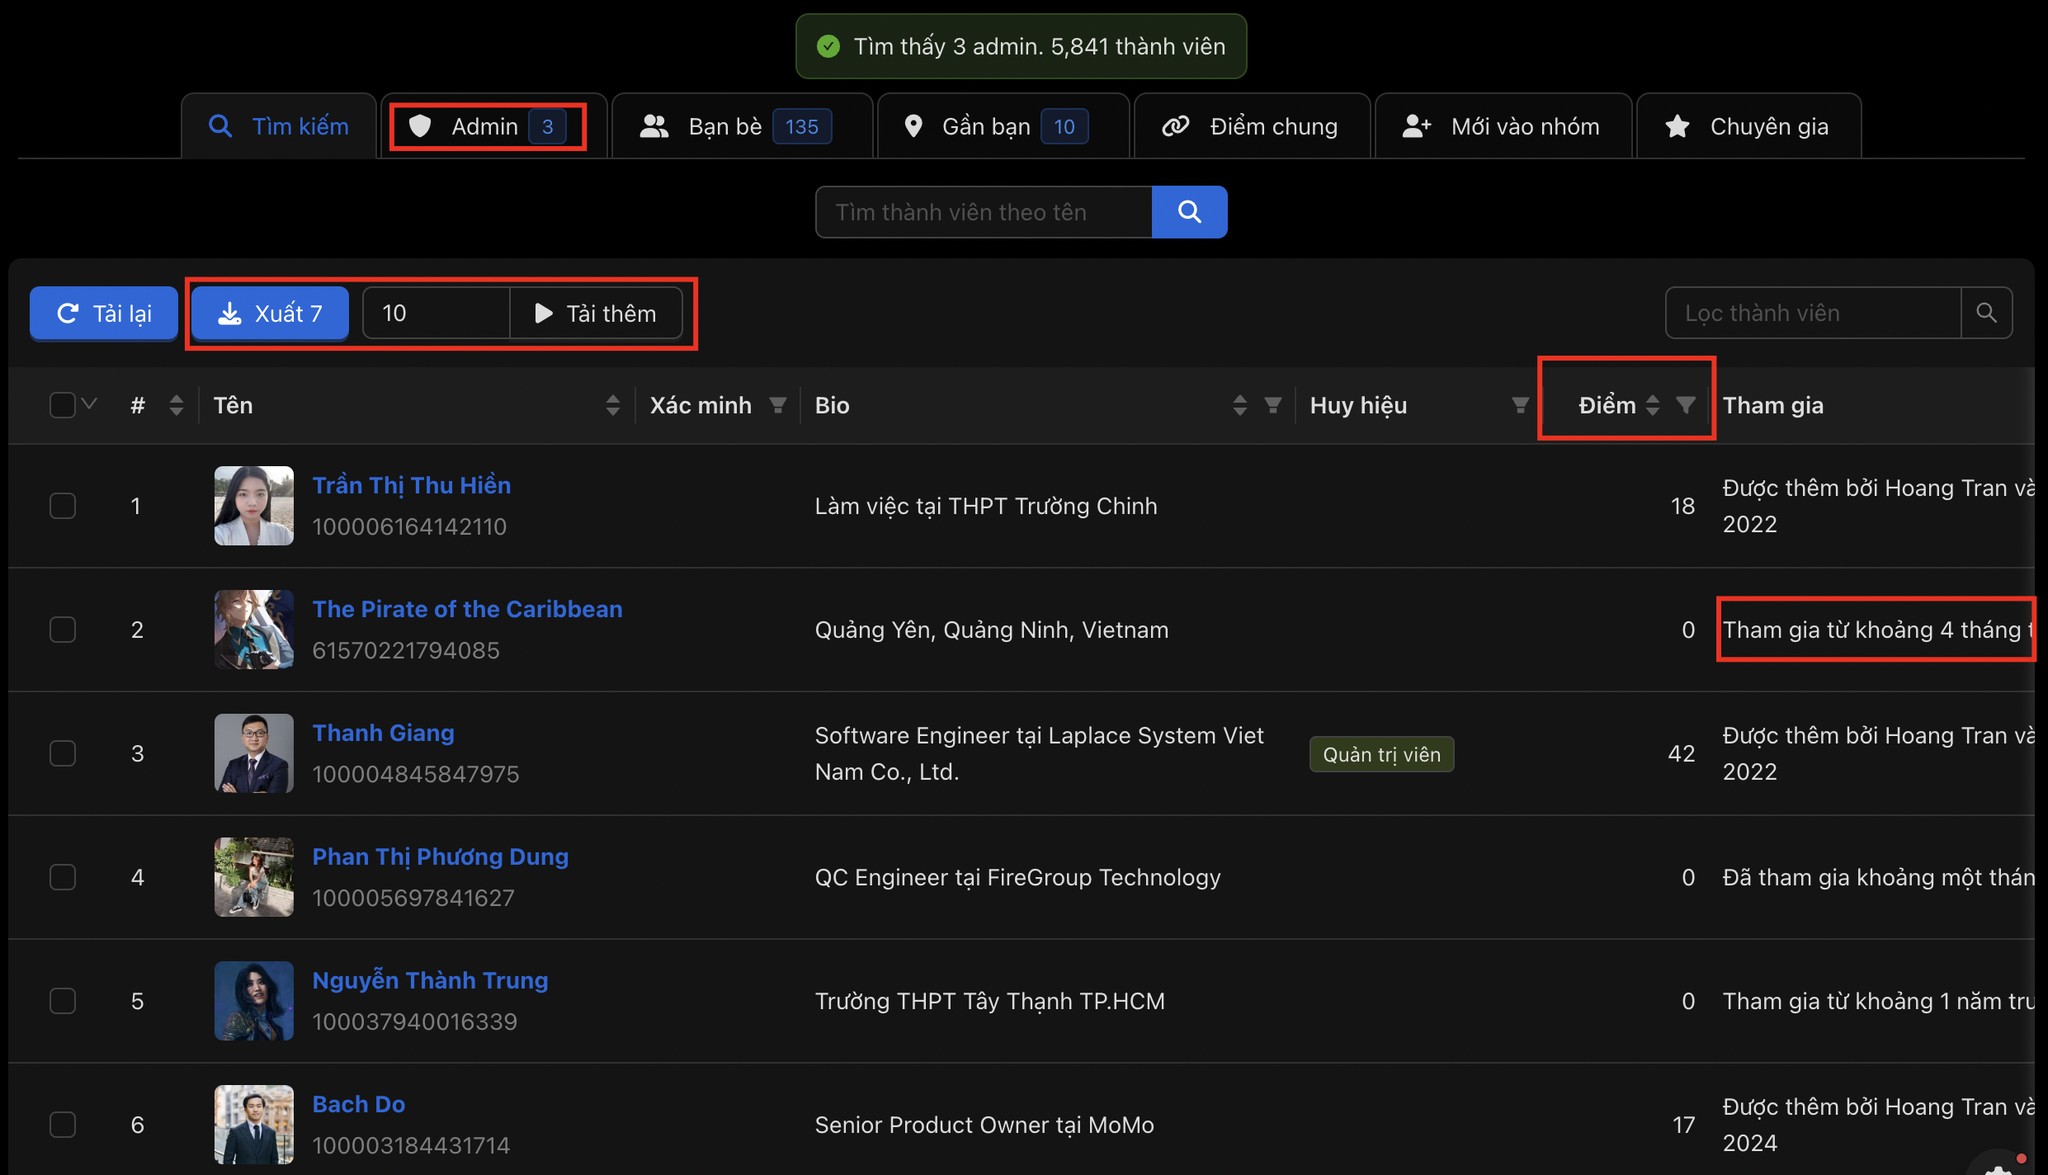Click the magnifier beside Lọc thành viên
Viewport: 2048px width, 1175px height.
(x=1986, y=313)
